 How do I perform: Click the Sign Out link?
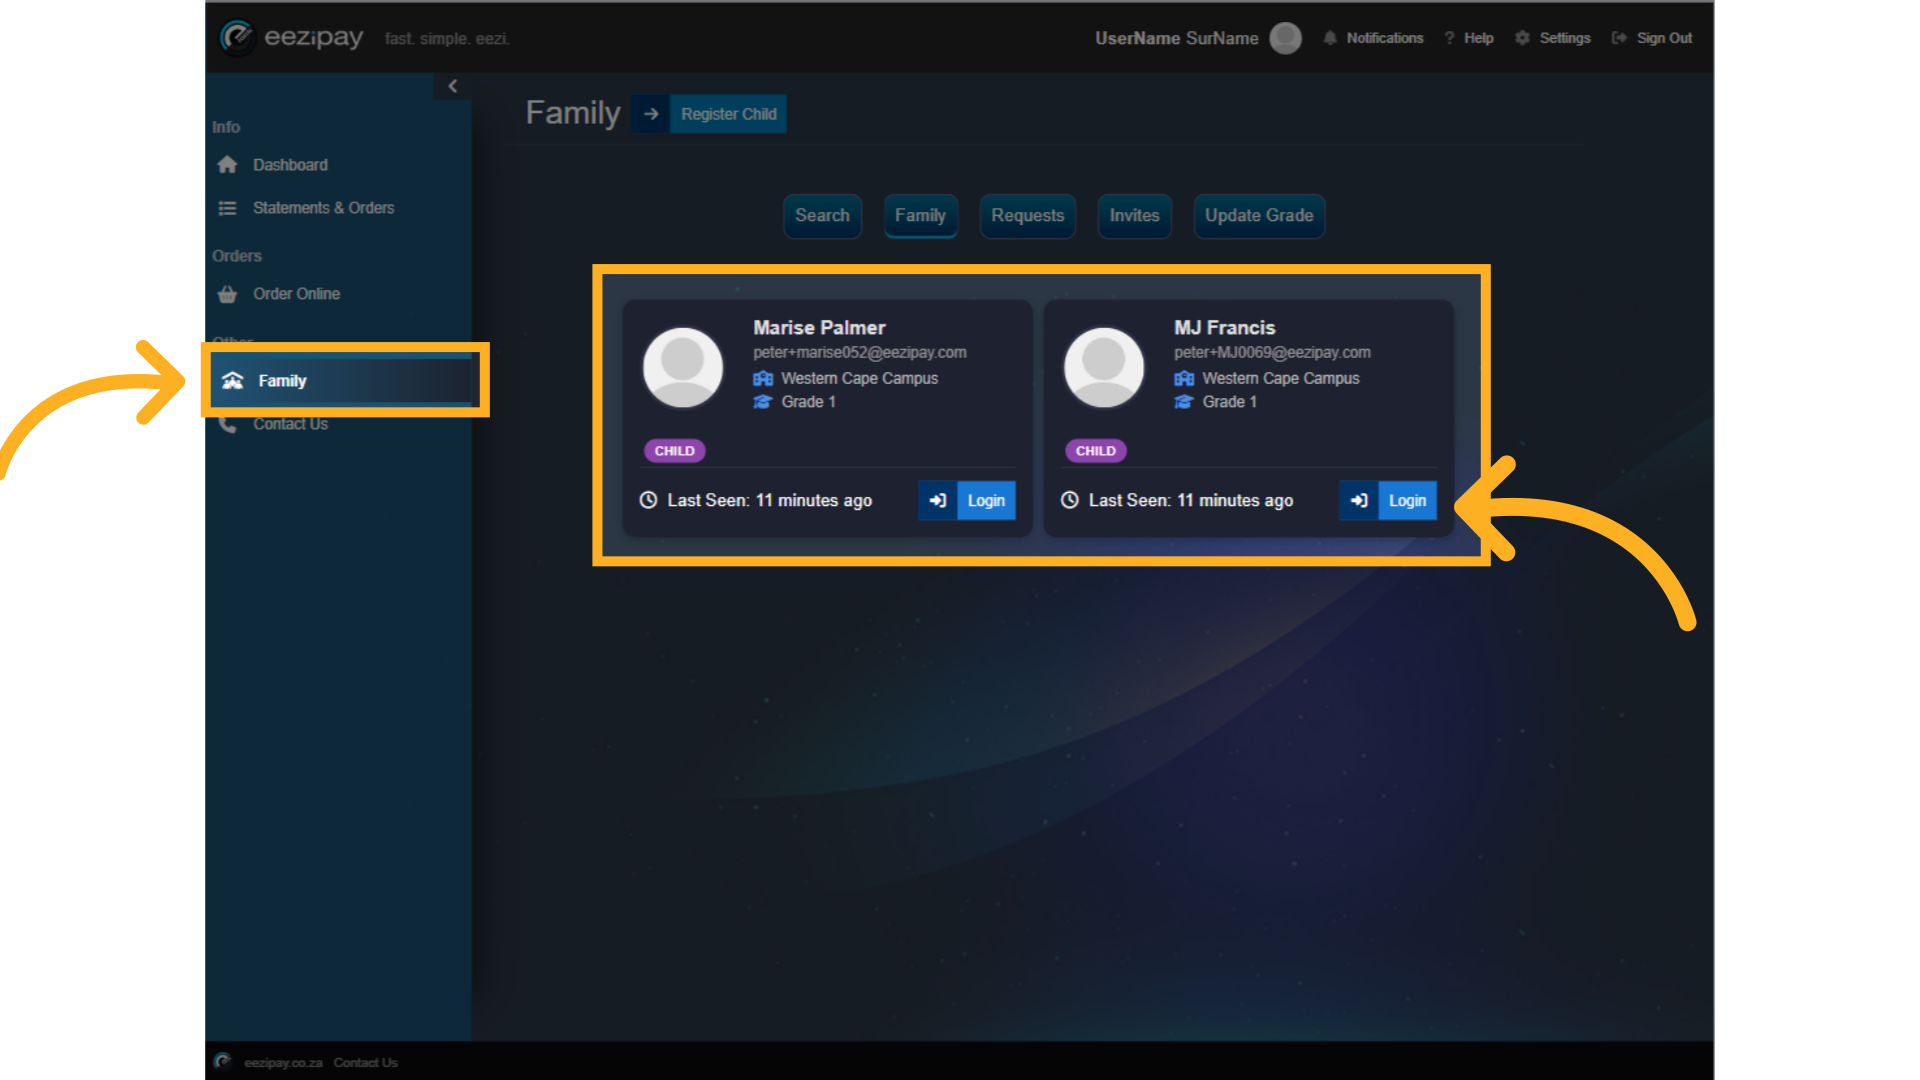pyautogui.click(x=1664, y=38)
